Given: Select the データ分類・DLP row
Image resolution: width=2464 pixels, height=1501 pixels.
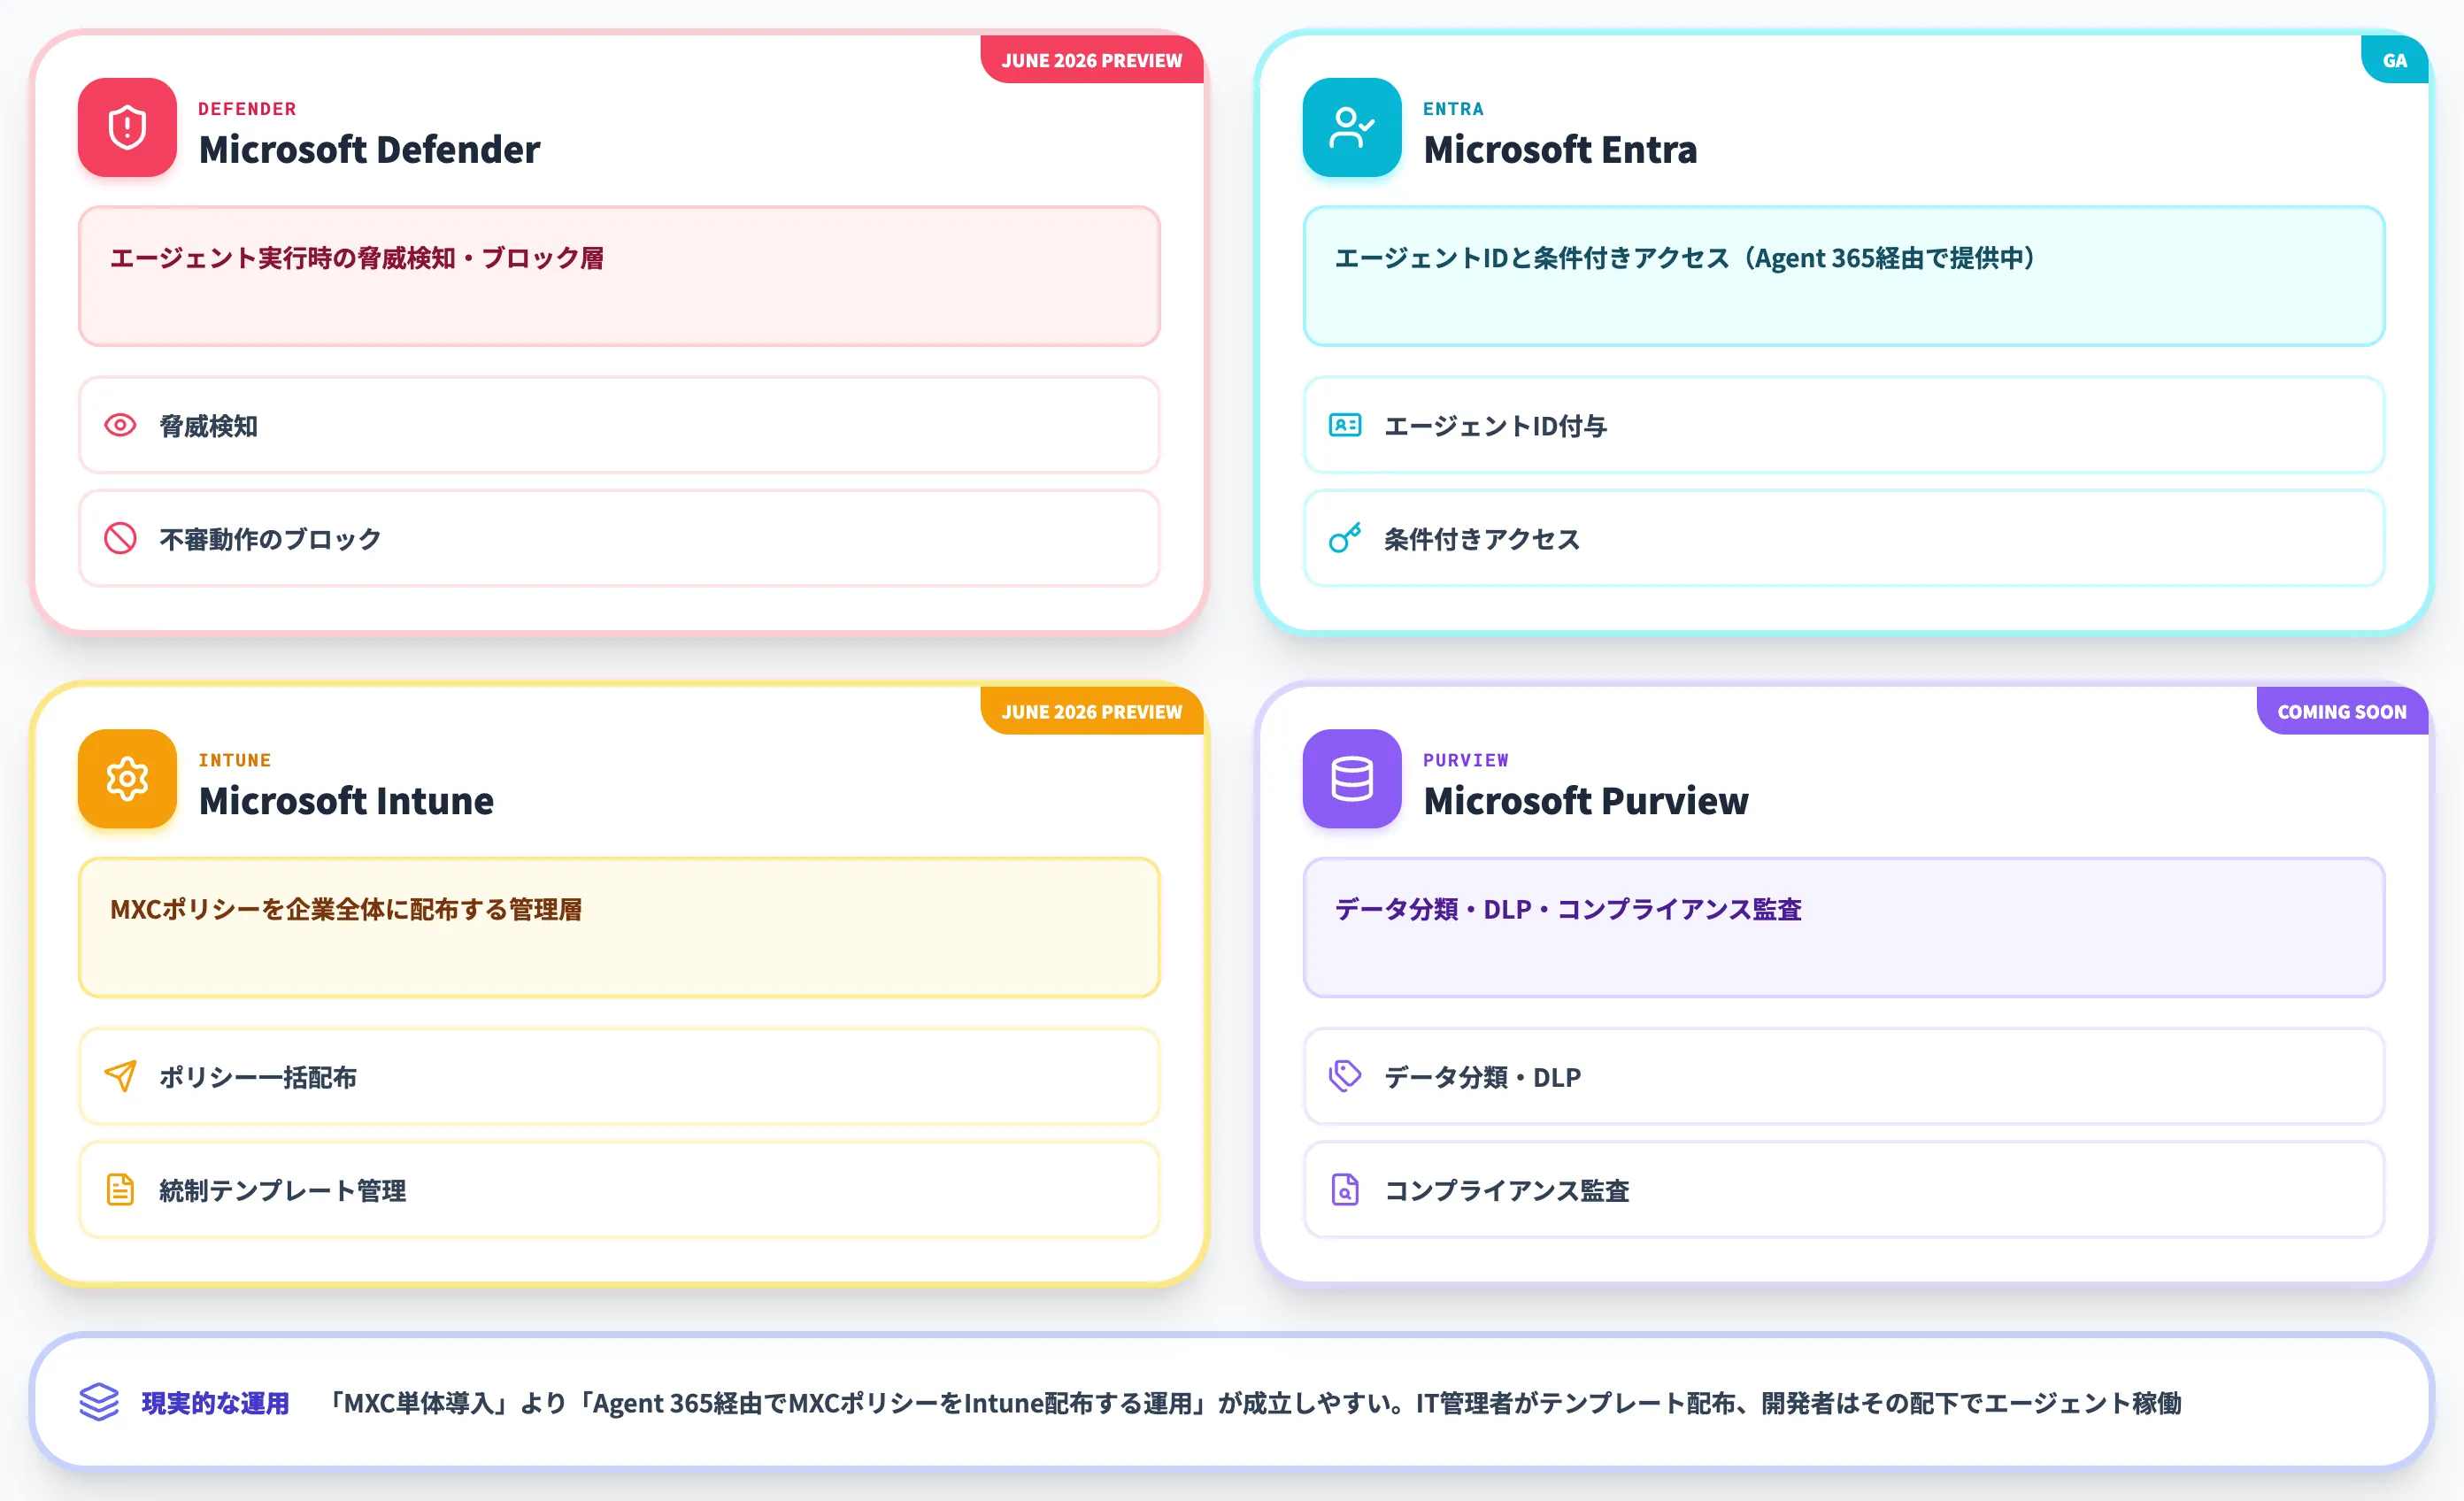Looking at the screenshot, I should coord(1843,1076).
